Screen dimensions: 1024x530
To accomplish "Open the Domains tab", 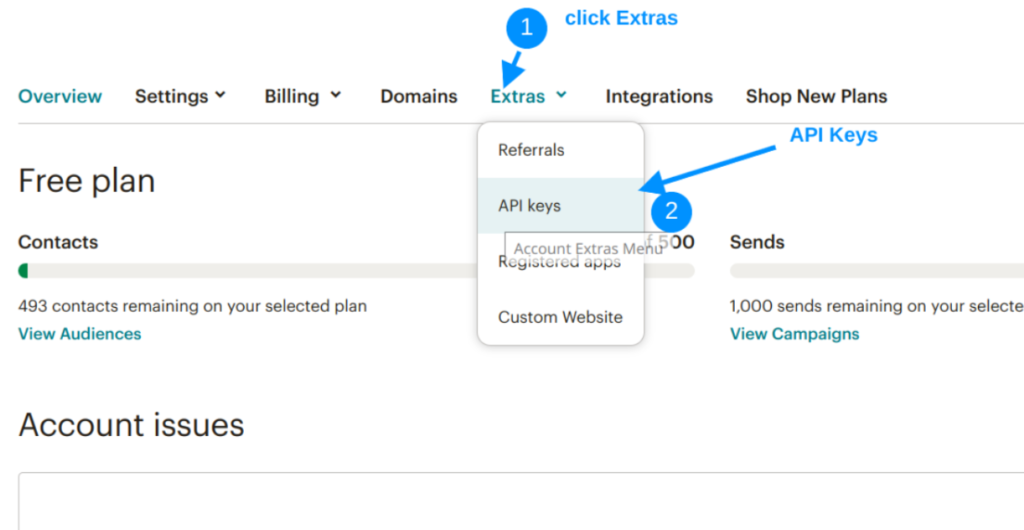I will 419,97.
